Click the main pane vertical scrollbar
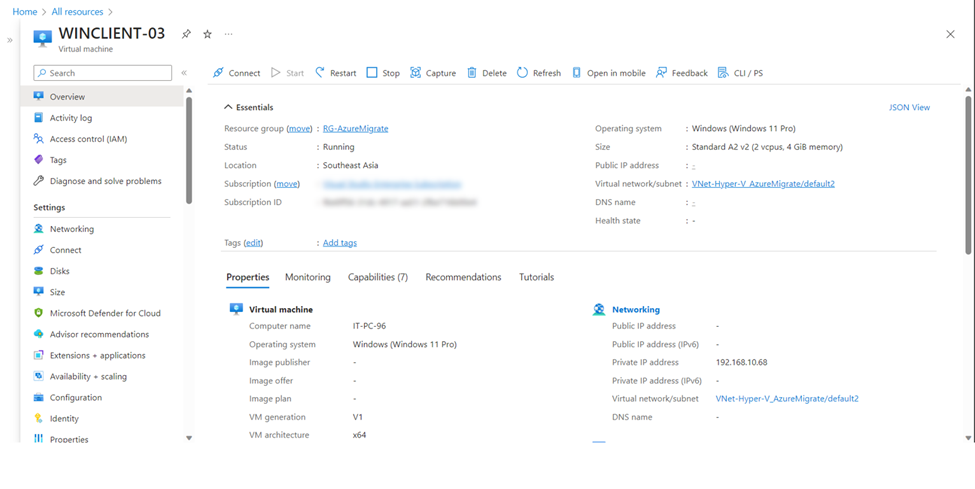Image resolution: width=975 pixels, height=489 pixels. click(968, 175)
